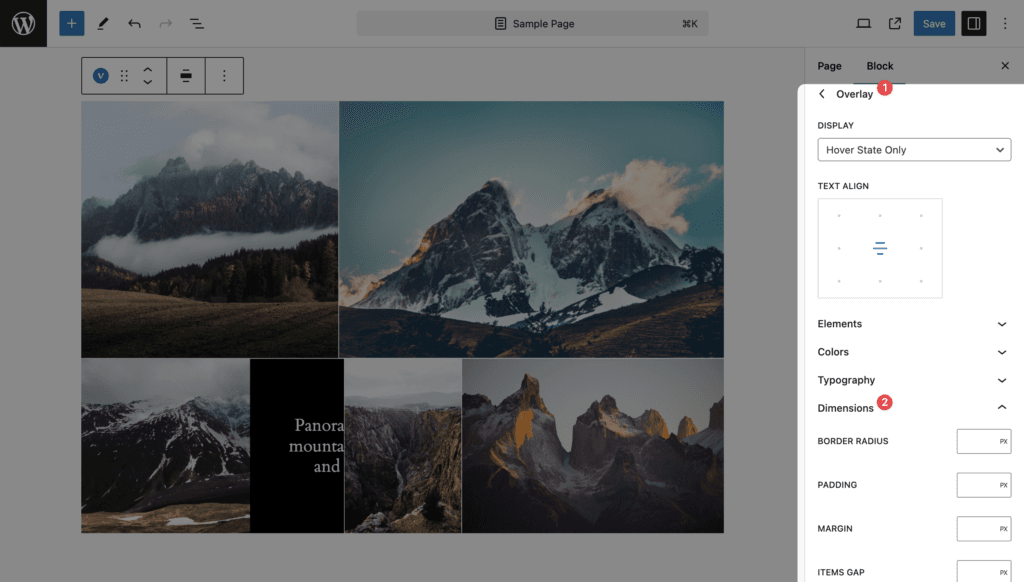Select the large snowy peak image

coord(532,229)
